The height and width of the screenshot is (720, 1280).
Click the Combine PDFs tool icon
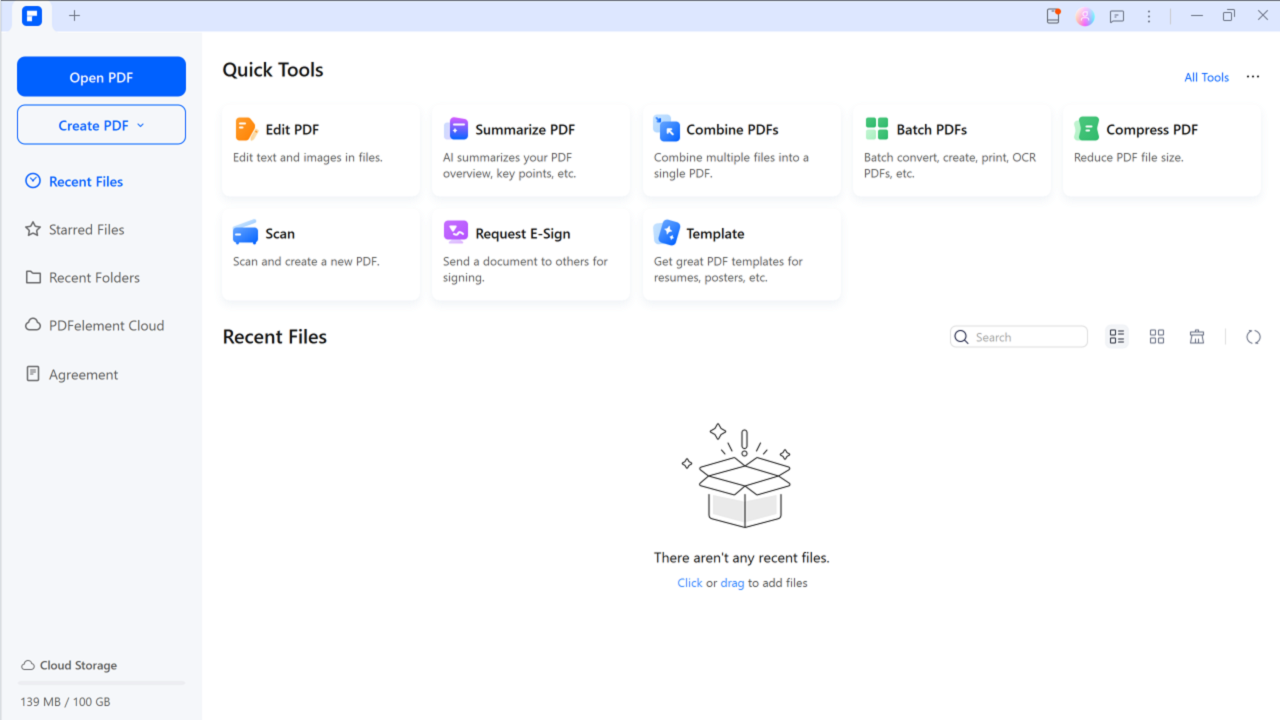pyautogui.click(x=666, y=127)
